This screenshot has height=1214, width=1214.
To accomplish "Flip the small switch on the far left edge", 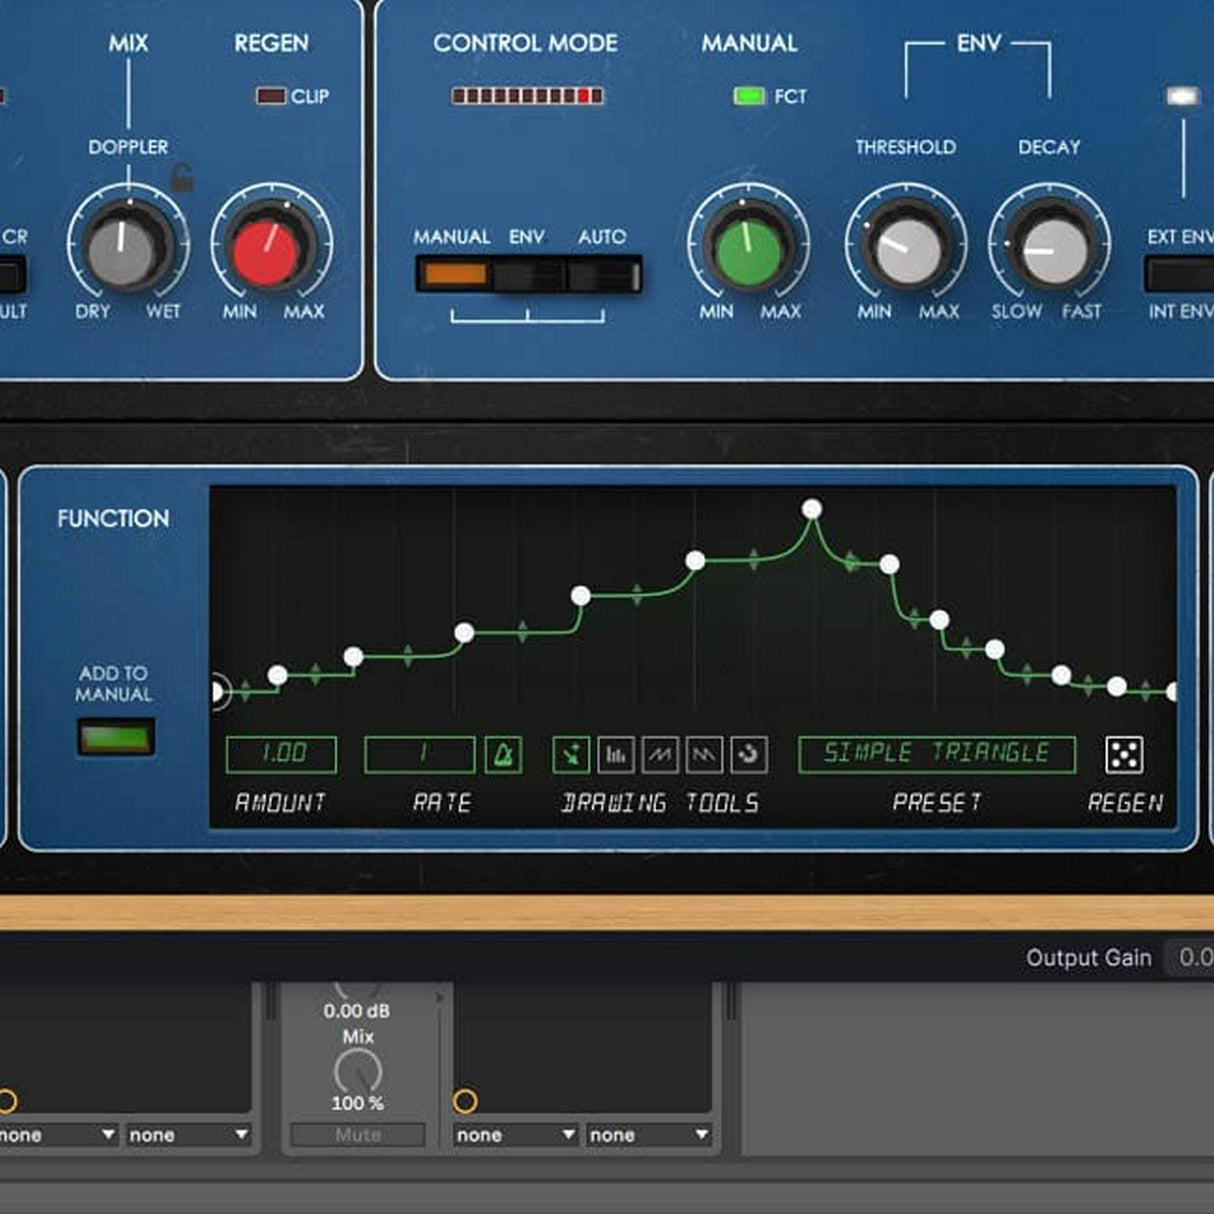I will pos(10,272).
